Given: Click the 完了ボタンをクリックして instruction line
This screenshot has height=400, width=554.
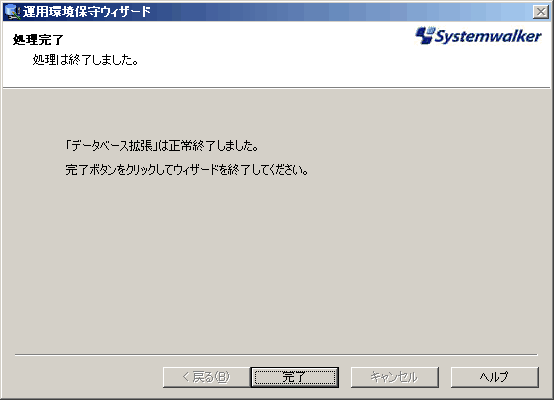Looking at the screenshot, I should [x=187, y=170].
